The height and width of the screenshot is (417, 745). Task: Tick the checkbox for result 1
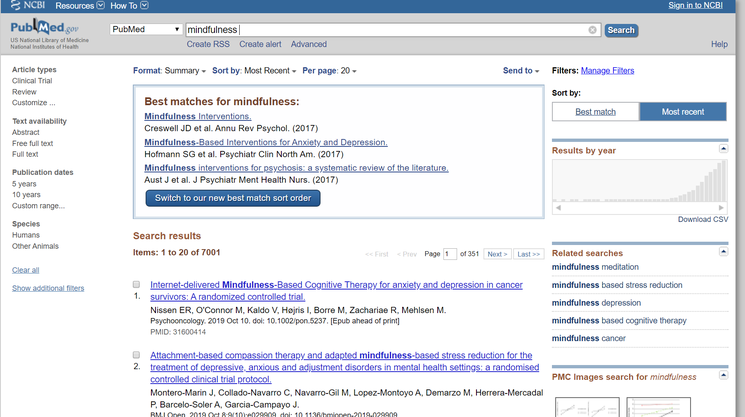click(136, 284)
